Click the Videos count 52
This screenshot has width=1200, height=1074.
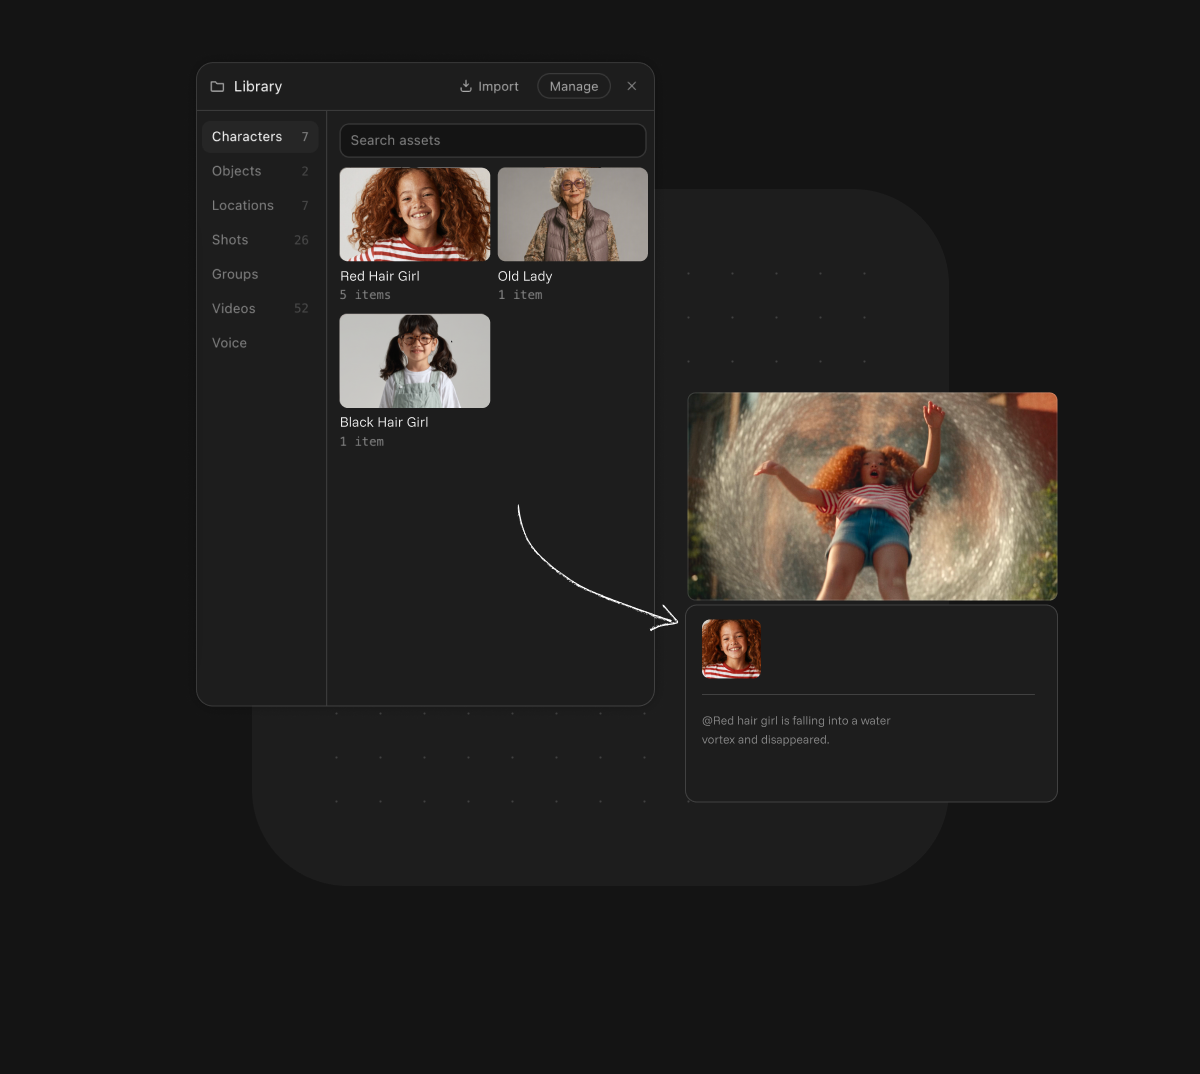click(301, 309)
